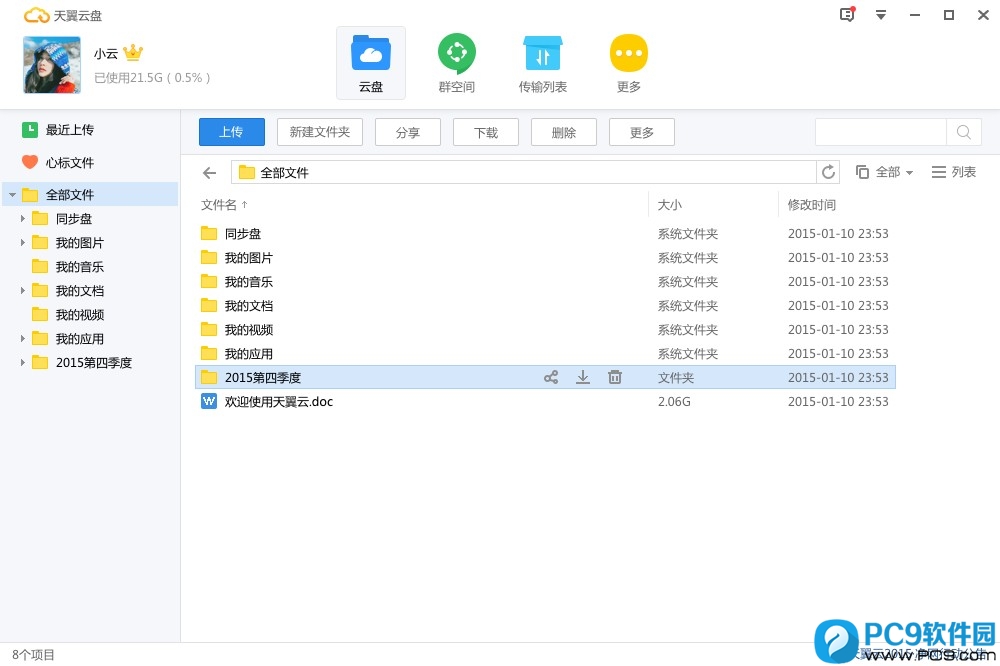Screen dimensions: 1000x666
Task: Sort by the 文件名 column header
Action: [x=224, y=205]
